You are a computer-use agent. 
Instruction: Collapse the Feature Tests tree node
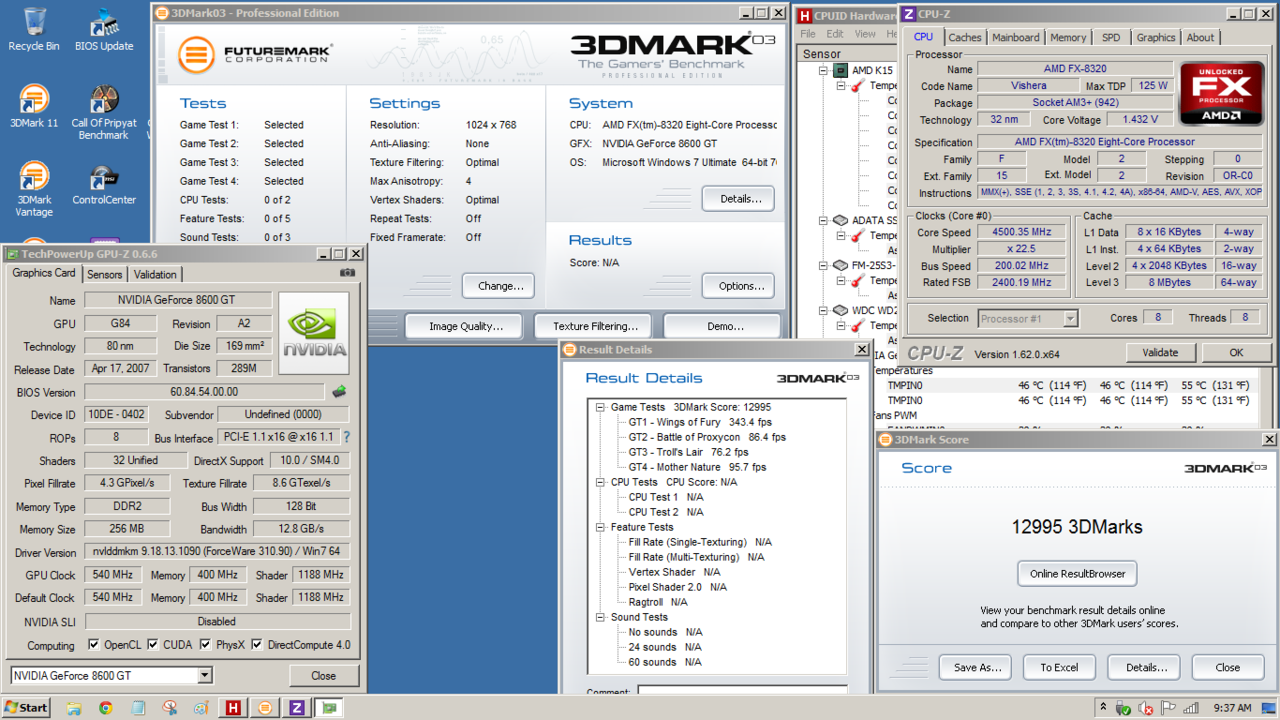point(601,527)
